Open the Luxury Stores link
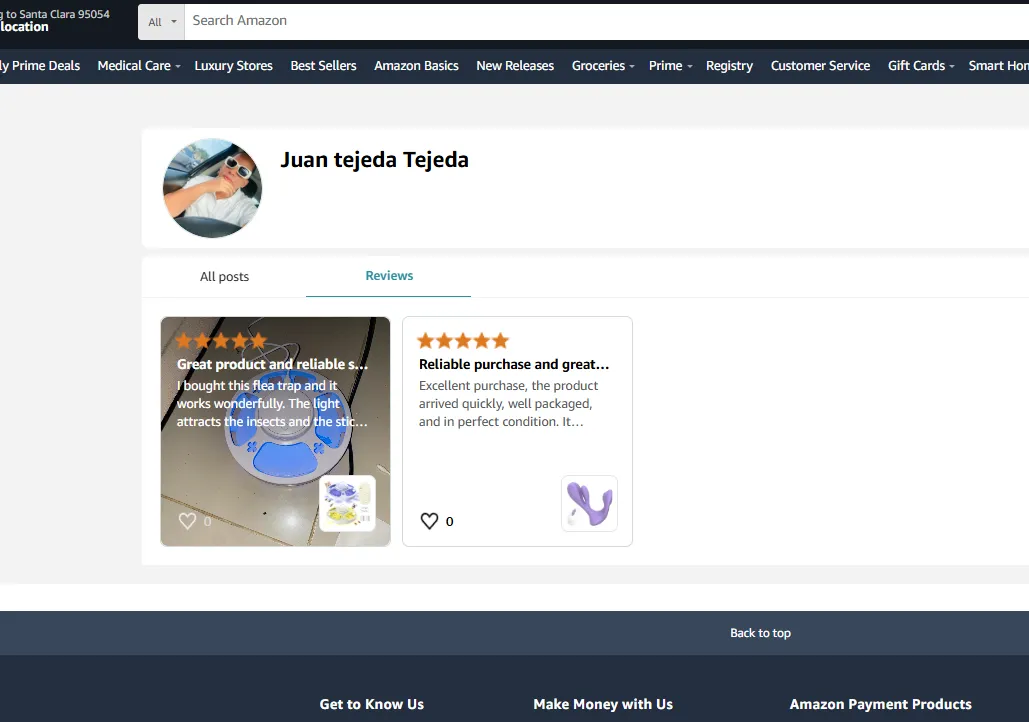Screen dimensions: 1029x722 [x=233, y=65]
